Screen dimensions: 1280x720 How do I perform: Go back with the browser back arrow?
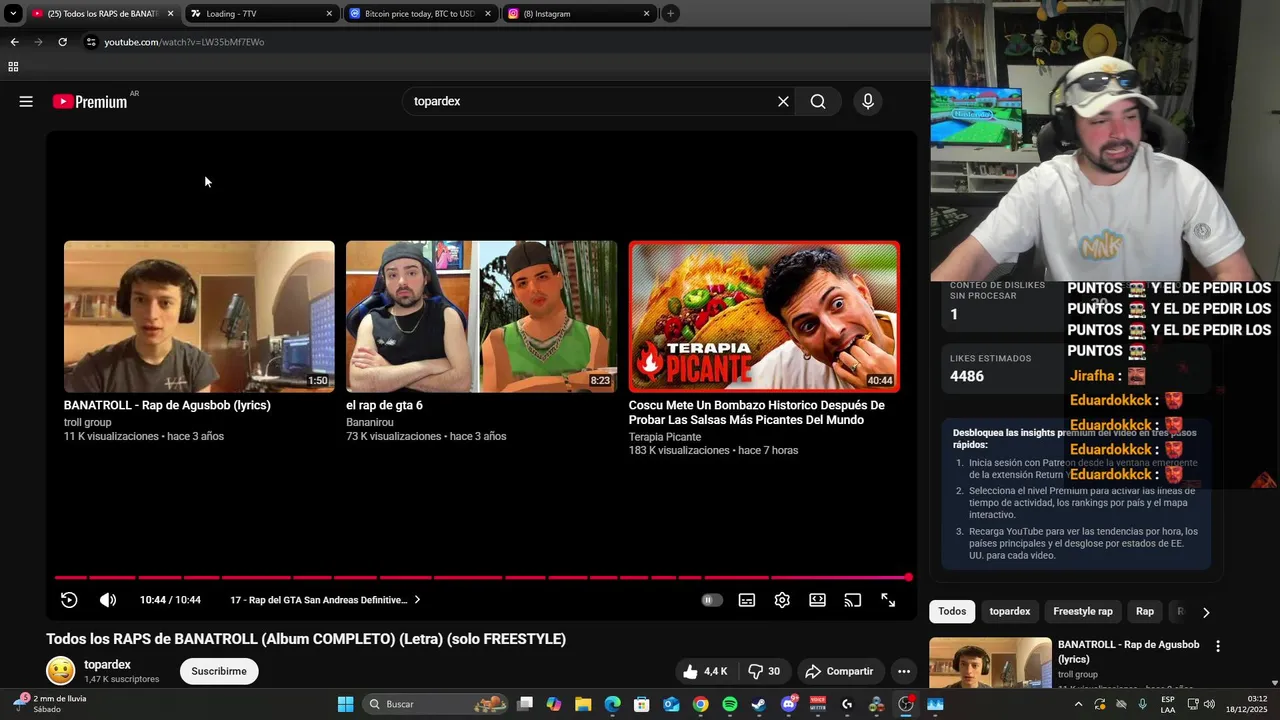tap(14, 42)
